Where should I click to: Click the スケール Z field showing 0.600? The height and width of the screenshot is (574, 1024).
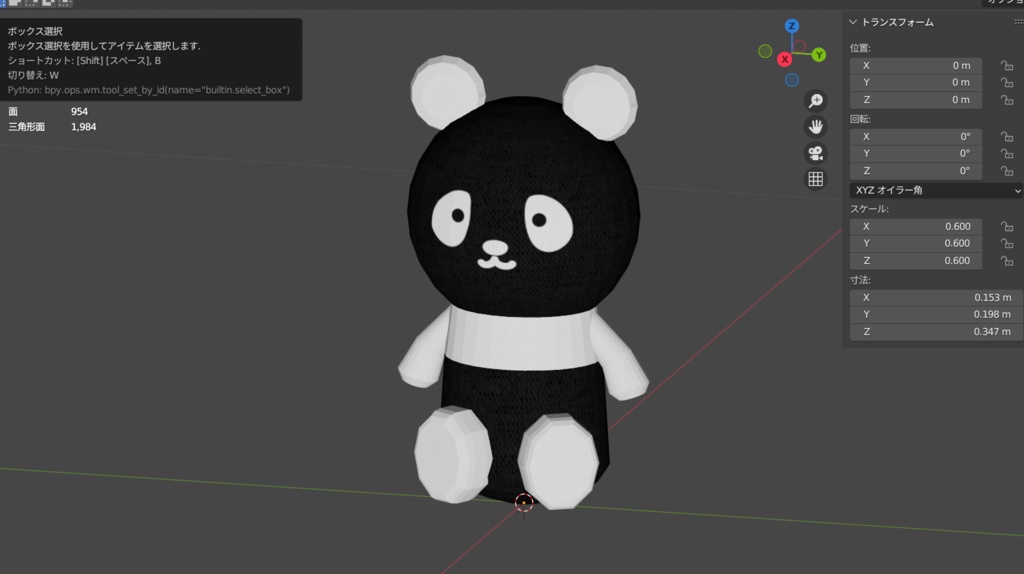pos(916,261)
